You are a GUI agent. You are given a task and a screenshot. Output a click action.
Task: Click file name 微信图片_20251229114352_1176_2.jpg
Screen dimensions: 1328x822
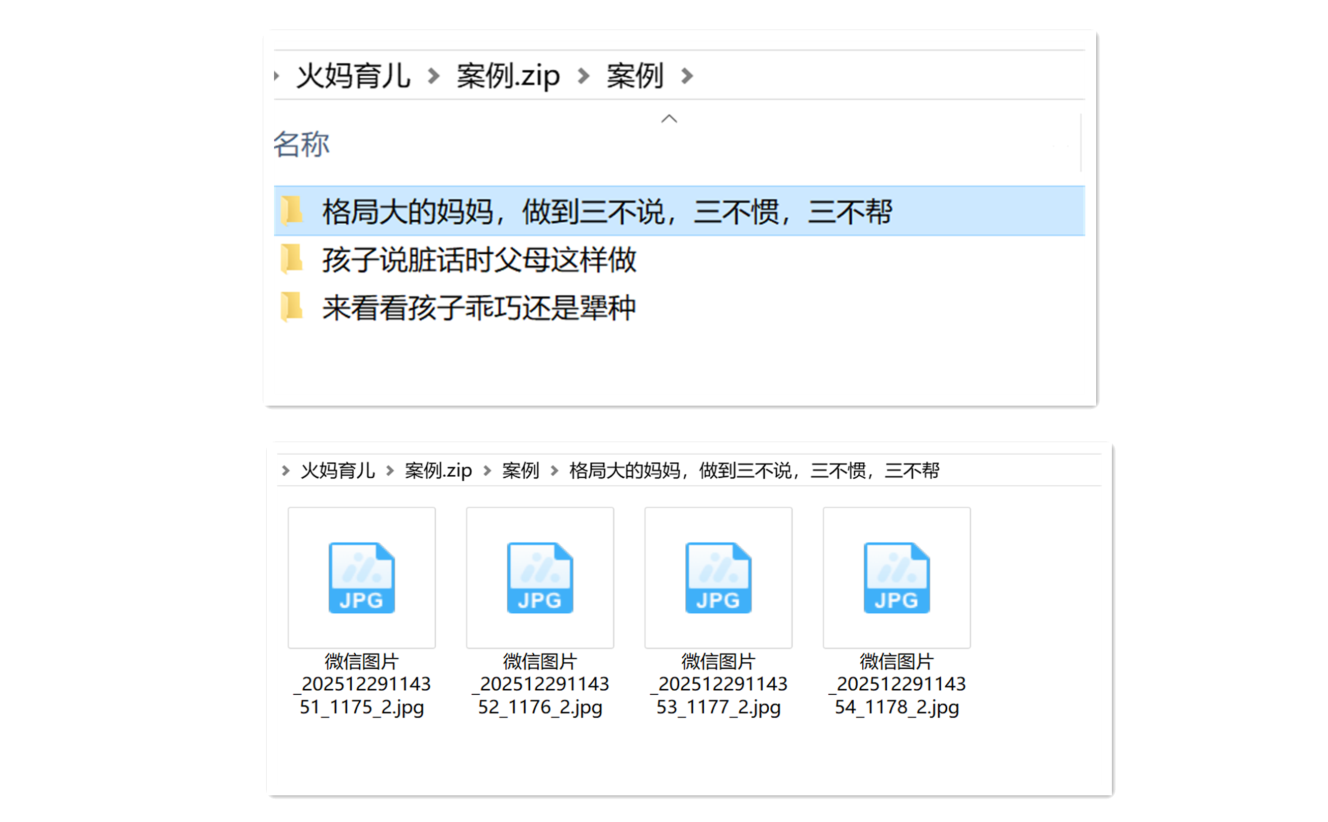[540, 684]
